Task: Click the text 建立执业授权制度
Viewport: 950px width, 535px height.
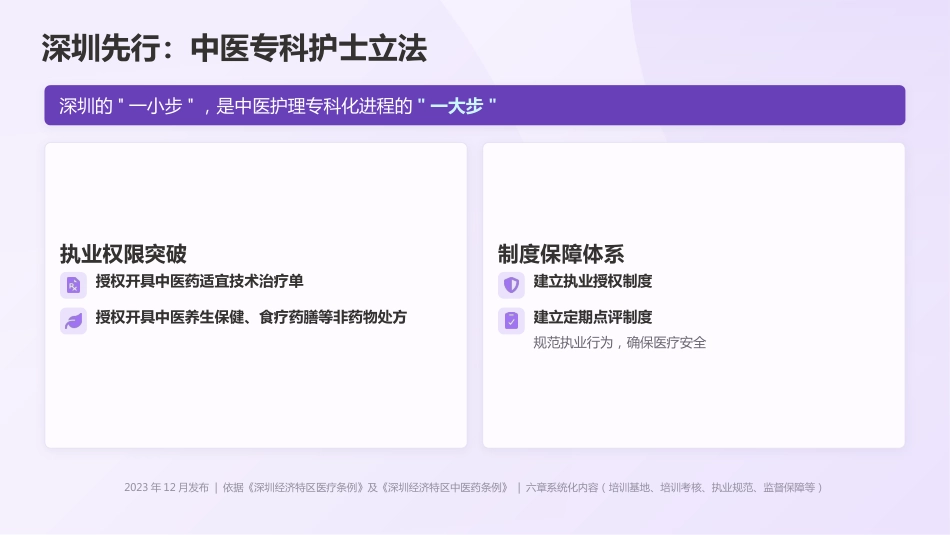Action: [593, 281]
